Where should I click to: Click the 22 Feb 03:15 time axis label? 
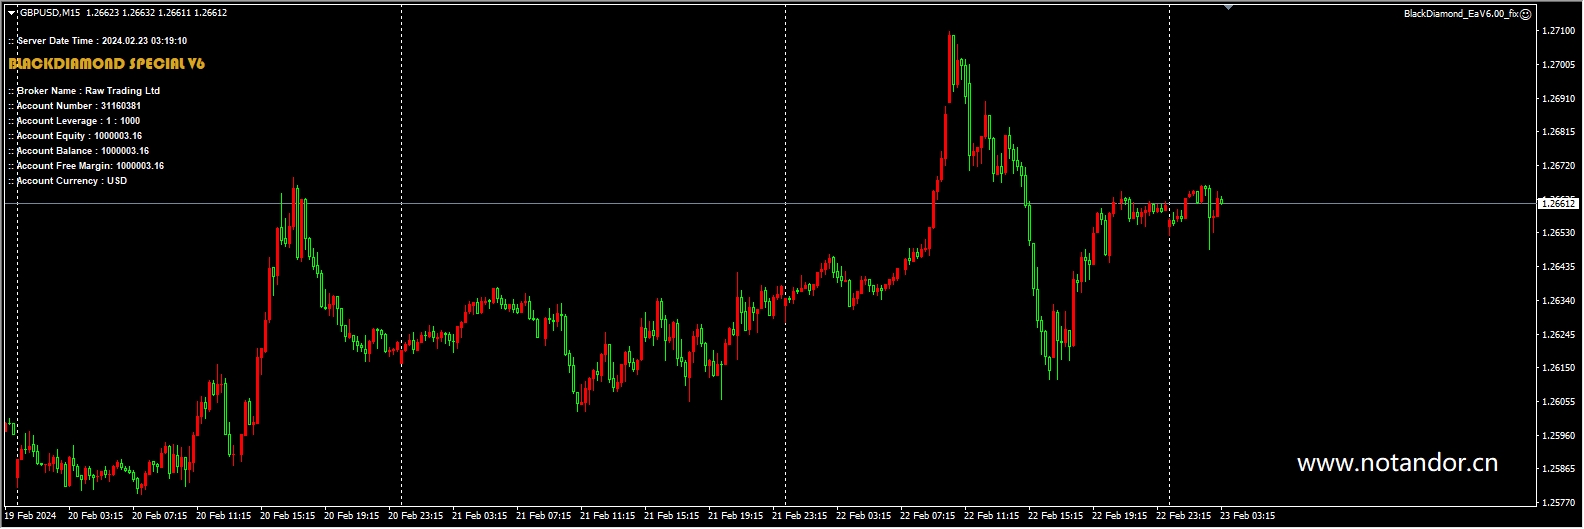coord(863,516)
